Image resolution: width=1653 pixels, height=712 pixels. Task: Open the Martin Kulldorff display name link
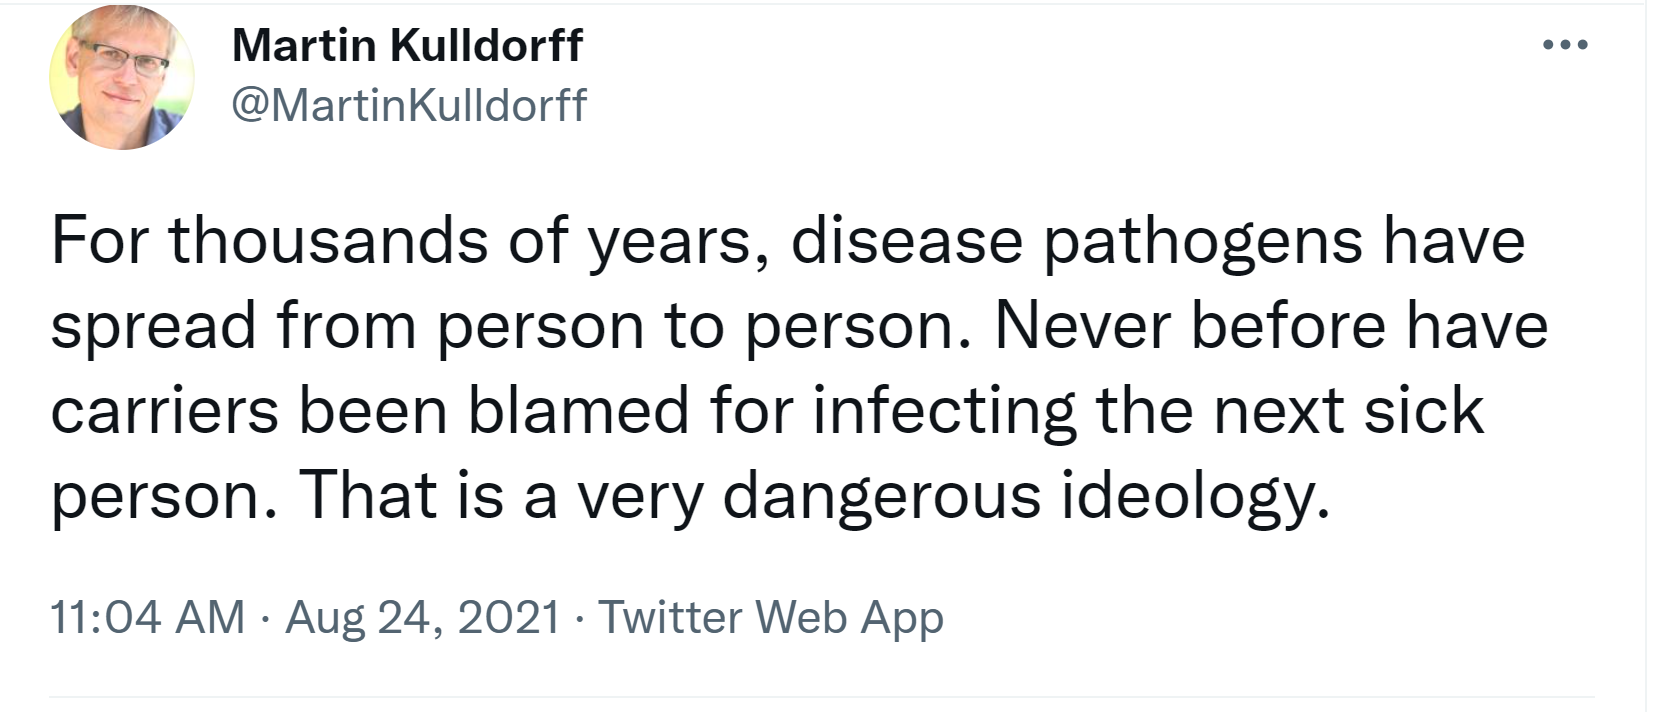[406, 45]
